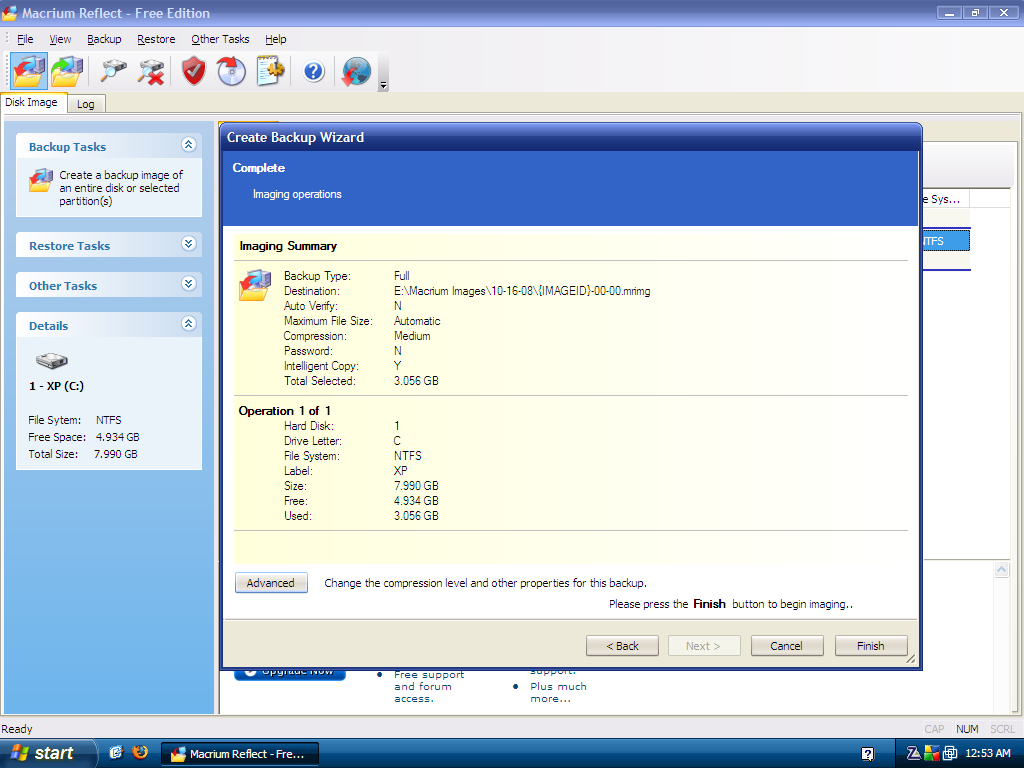The height and width of the screenshot is (768, 1024).
Task: Click the wizard window resize grip corner
Action: [x=910, y=658]
